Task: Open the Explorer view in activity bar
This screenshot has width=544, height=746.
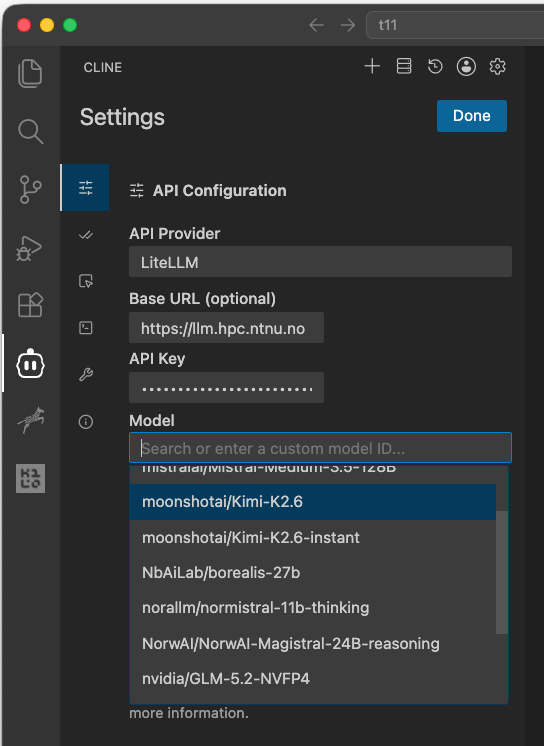Action: 30,73
